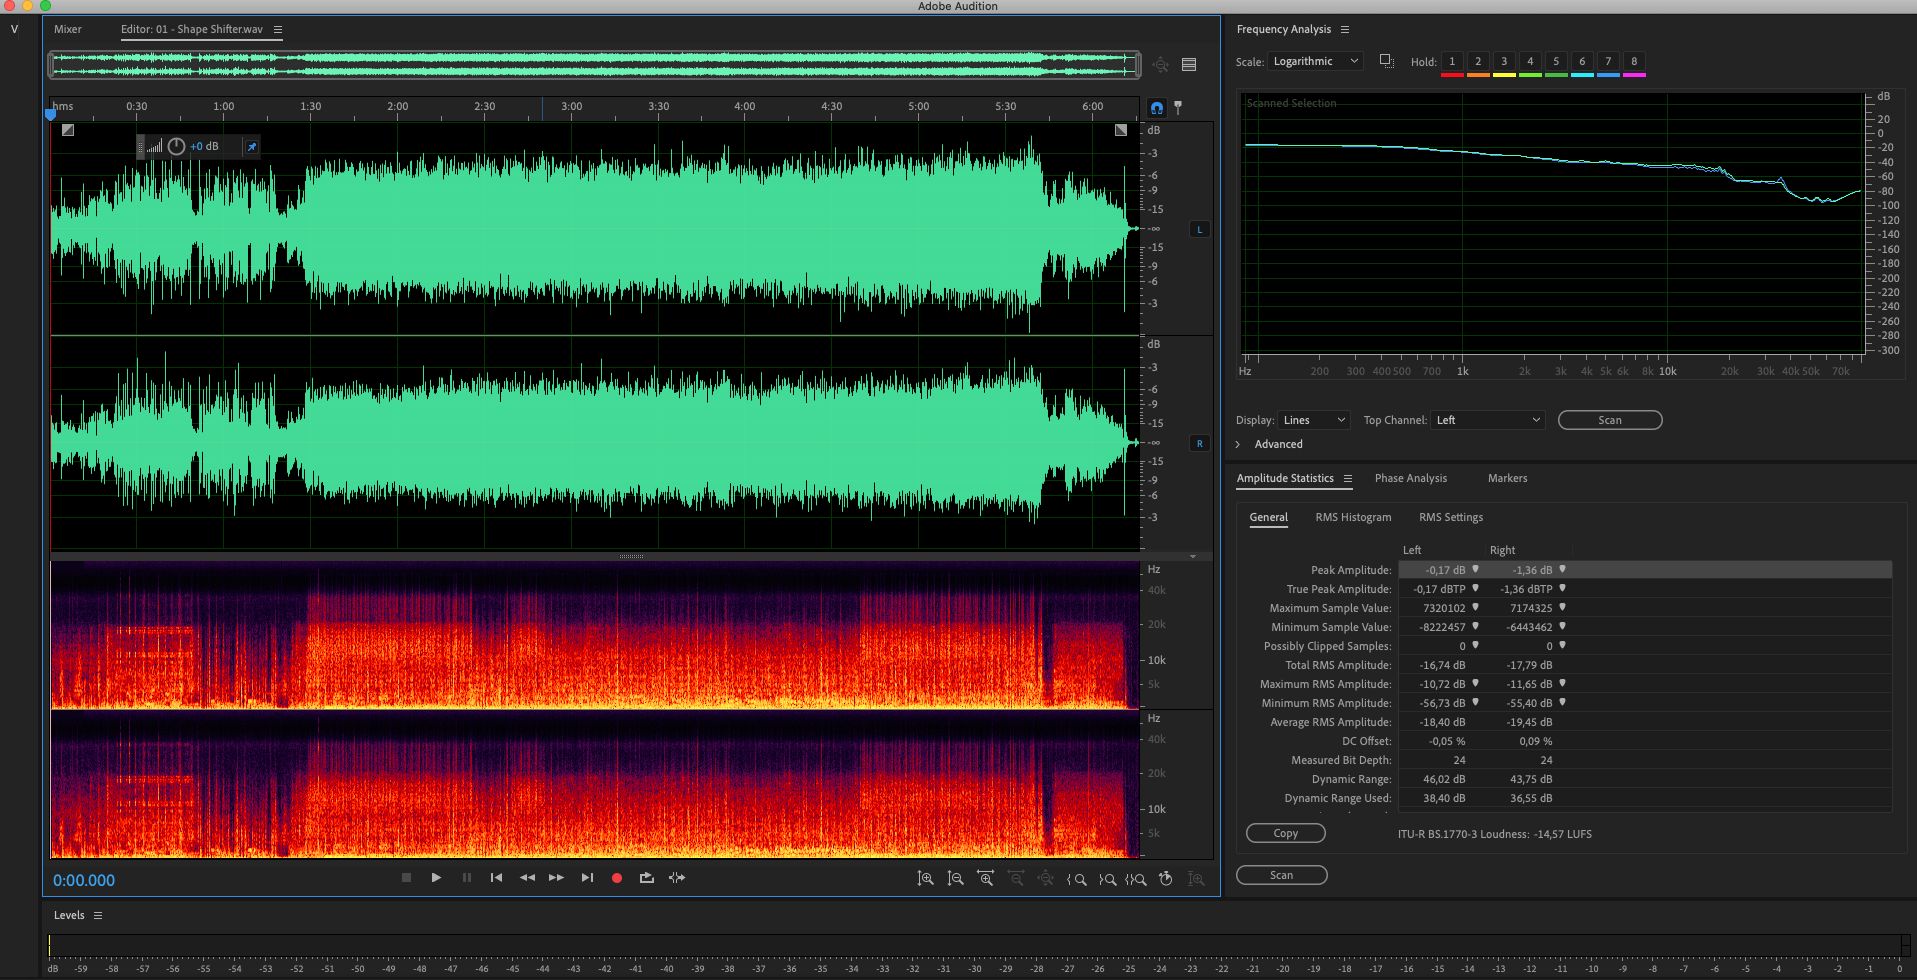Screen dimensions: 1917x980
Task: Click the Skip Selection icon
Action: 677,878
